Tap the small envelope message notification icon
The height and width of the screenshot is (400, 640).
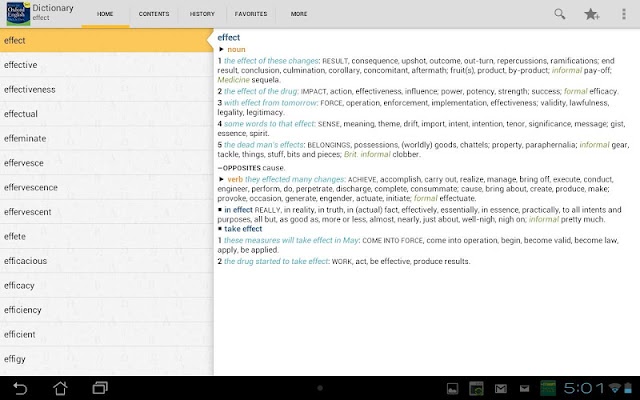point(524,388)
